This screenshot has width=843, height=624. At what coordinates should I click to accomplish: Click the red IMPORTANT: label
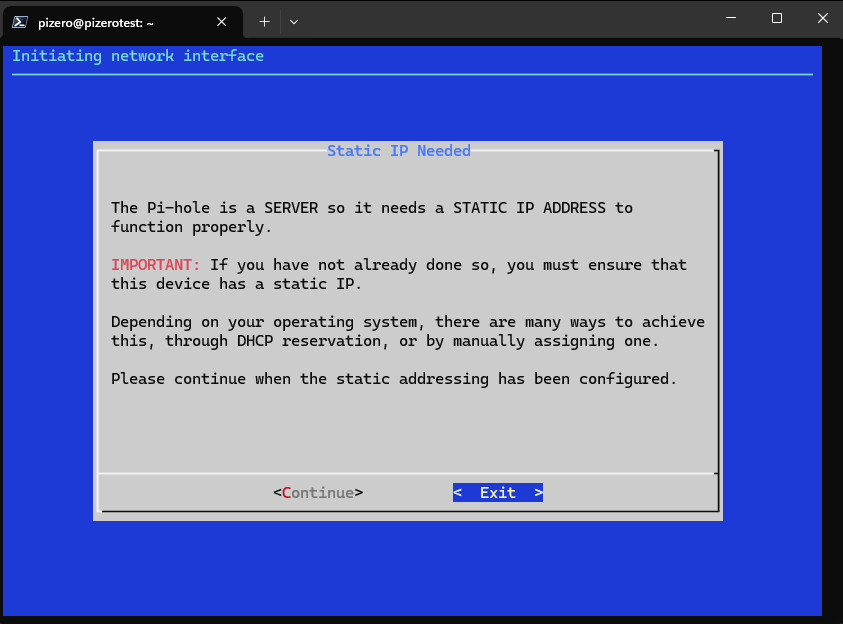(x=155, y=265)
